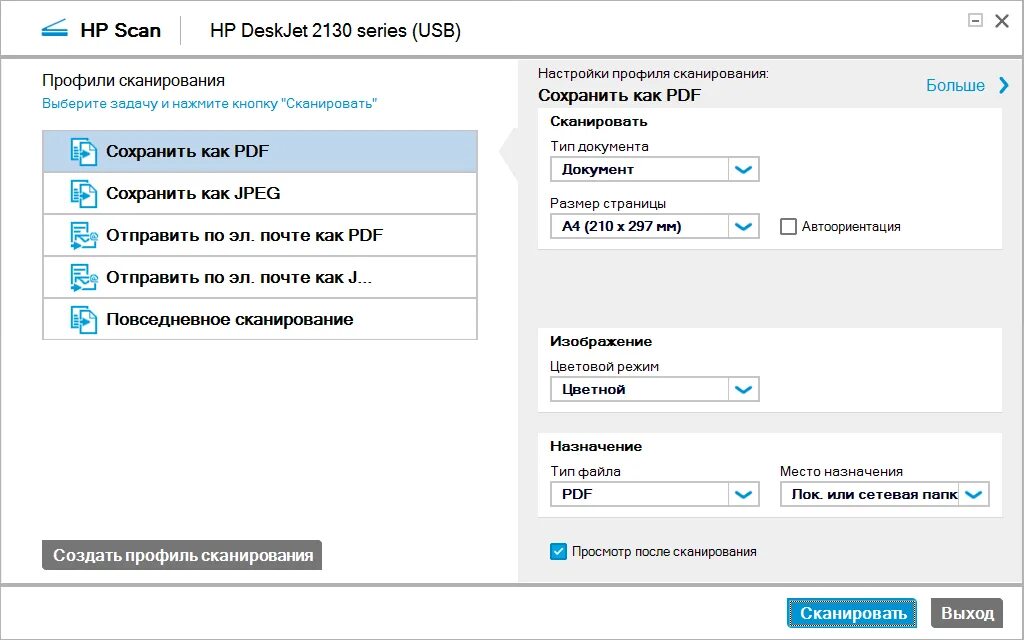Enable the Автоориентация checkbox

point(788,227)
